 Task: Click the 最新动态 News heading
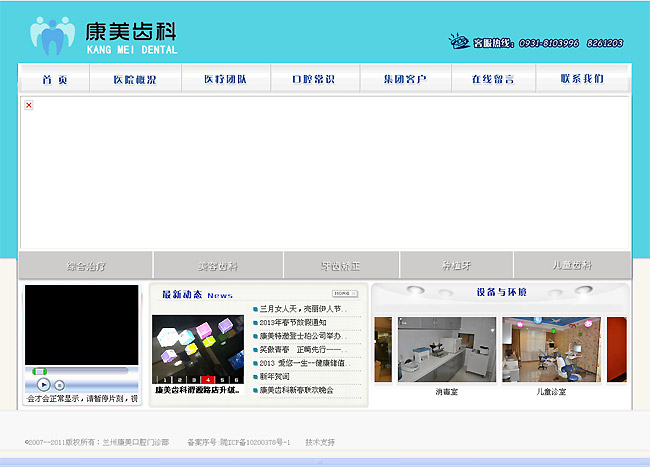(197, 295)
